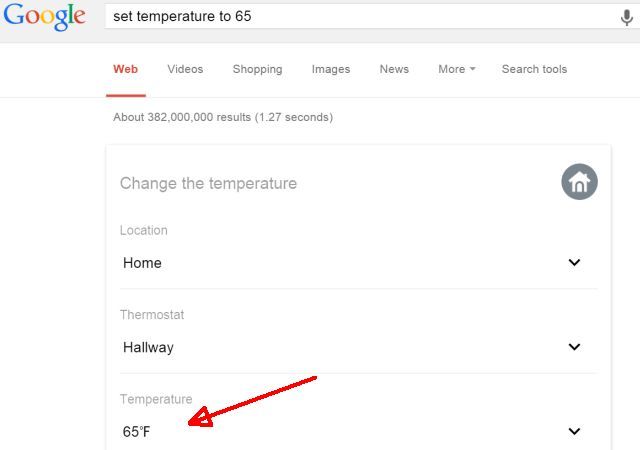Viewport: 640px width, 450px height.
Task: Expand the Thermostat dropdown arrow
Action: click(x=574, y=347)
